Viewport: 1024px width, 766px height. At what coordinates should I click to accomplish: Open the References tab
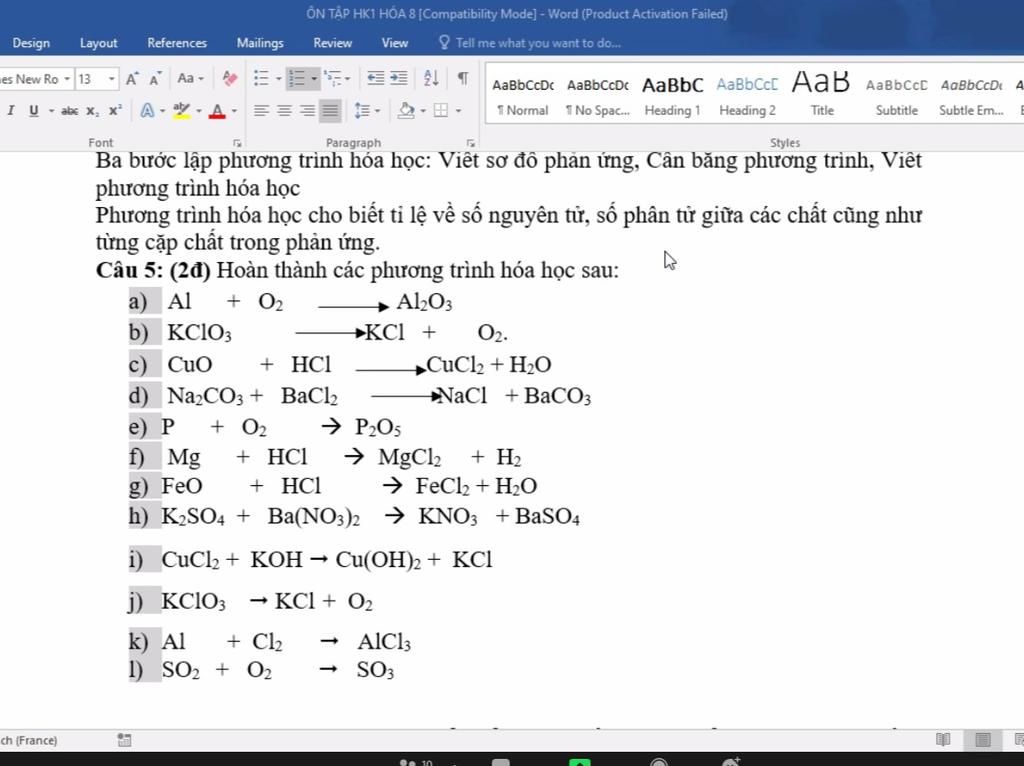click(x=177, y=43)
